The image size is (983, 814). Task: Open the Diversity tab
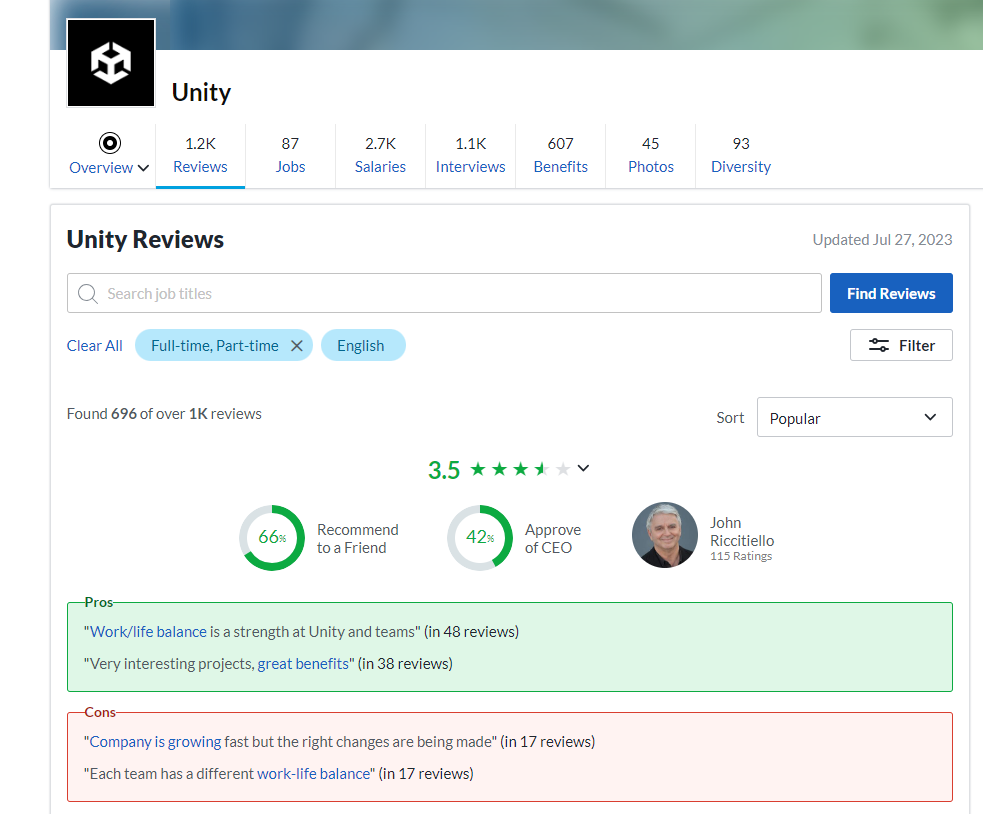pos(740,155)
